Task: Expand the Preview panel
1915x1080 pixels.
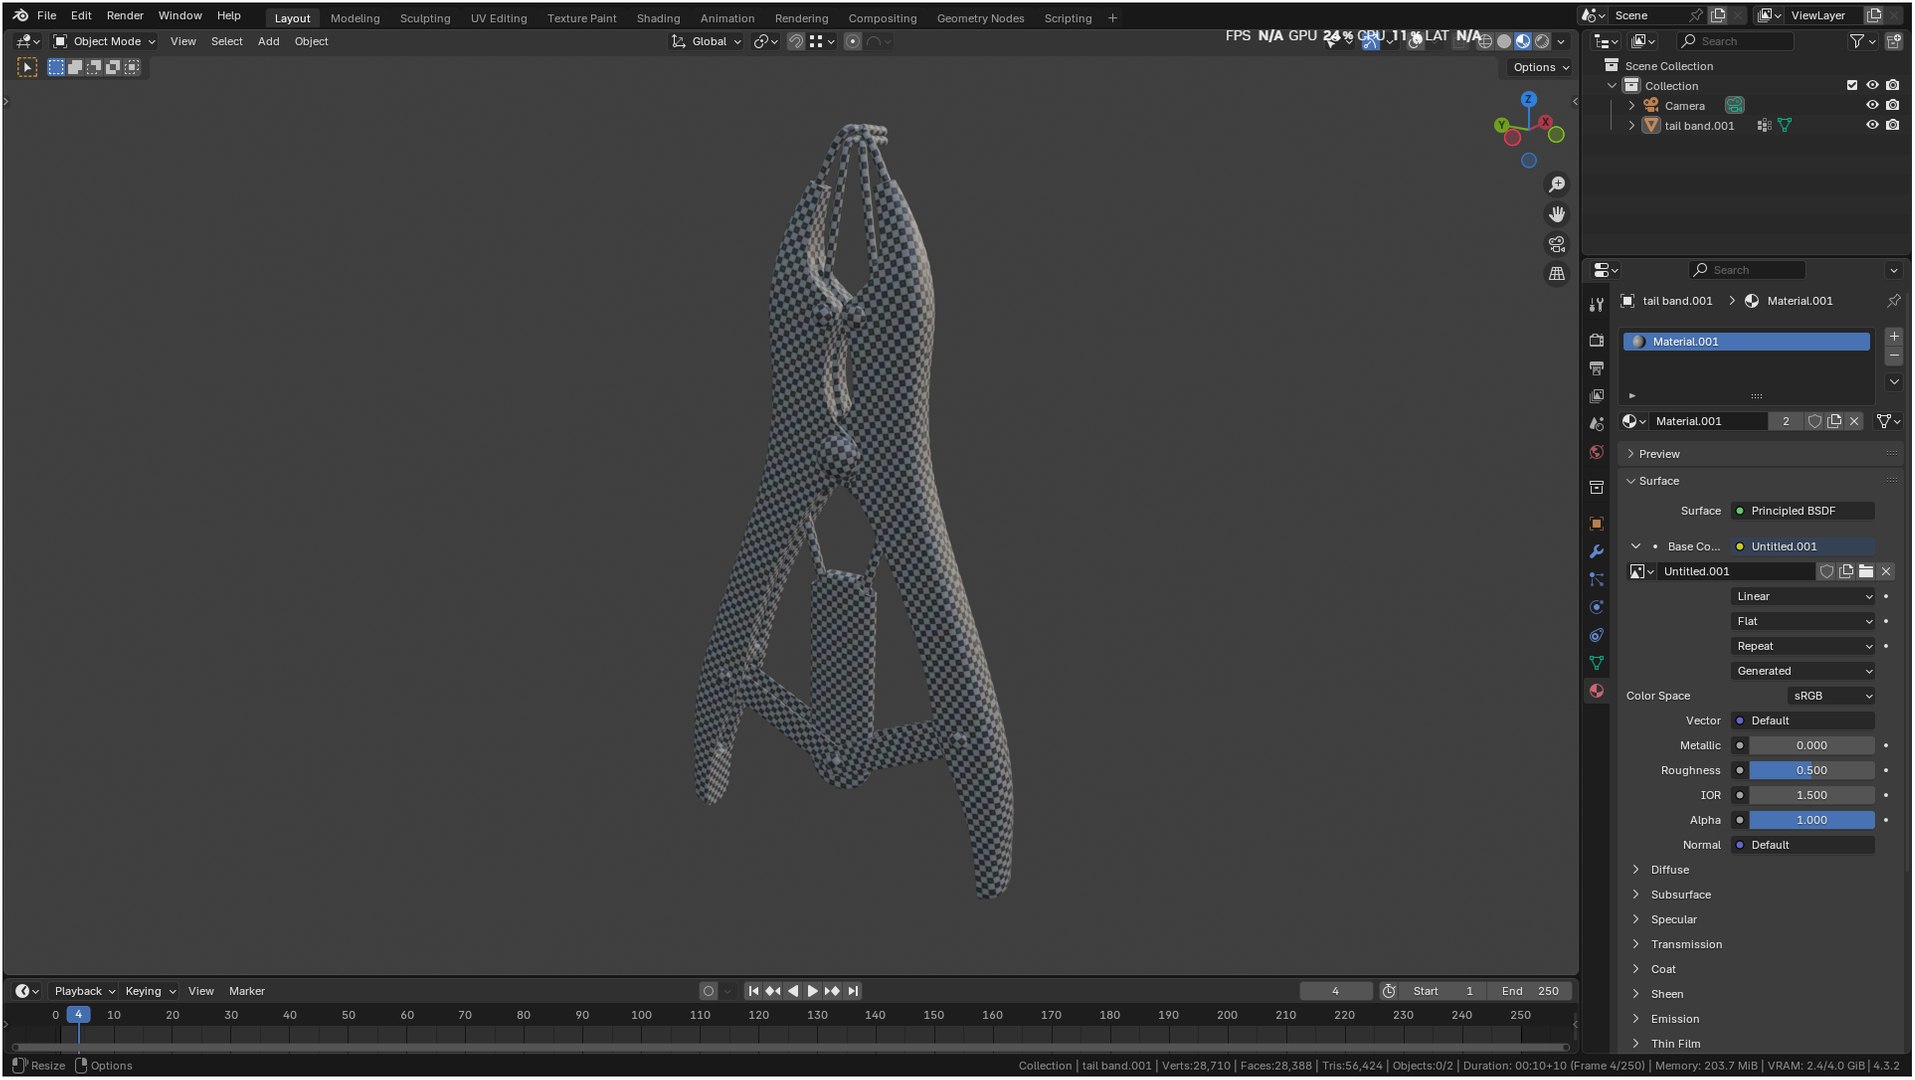Action: 1659,454
